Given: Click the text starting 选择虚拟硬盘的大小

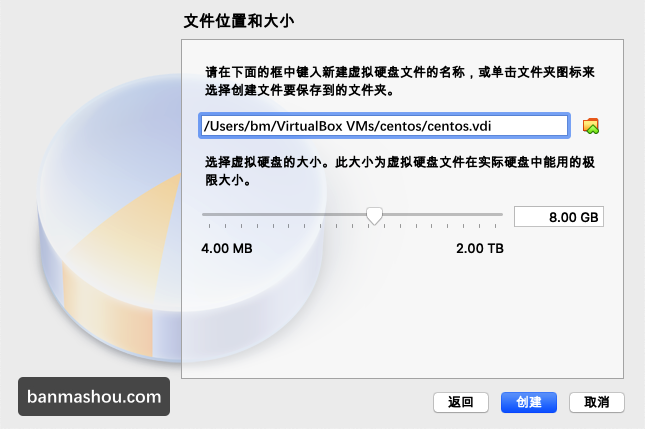Looking at the screenshot, I should 400,171.
